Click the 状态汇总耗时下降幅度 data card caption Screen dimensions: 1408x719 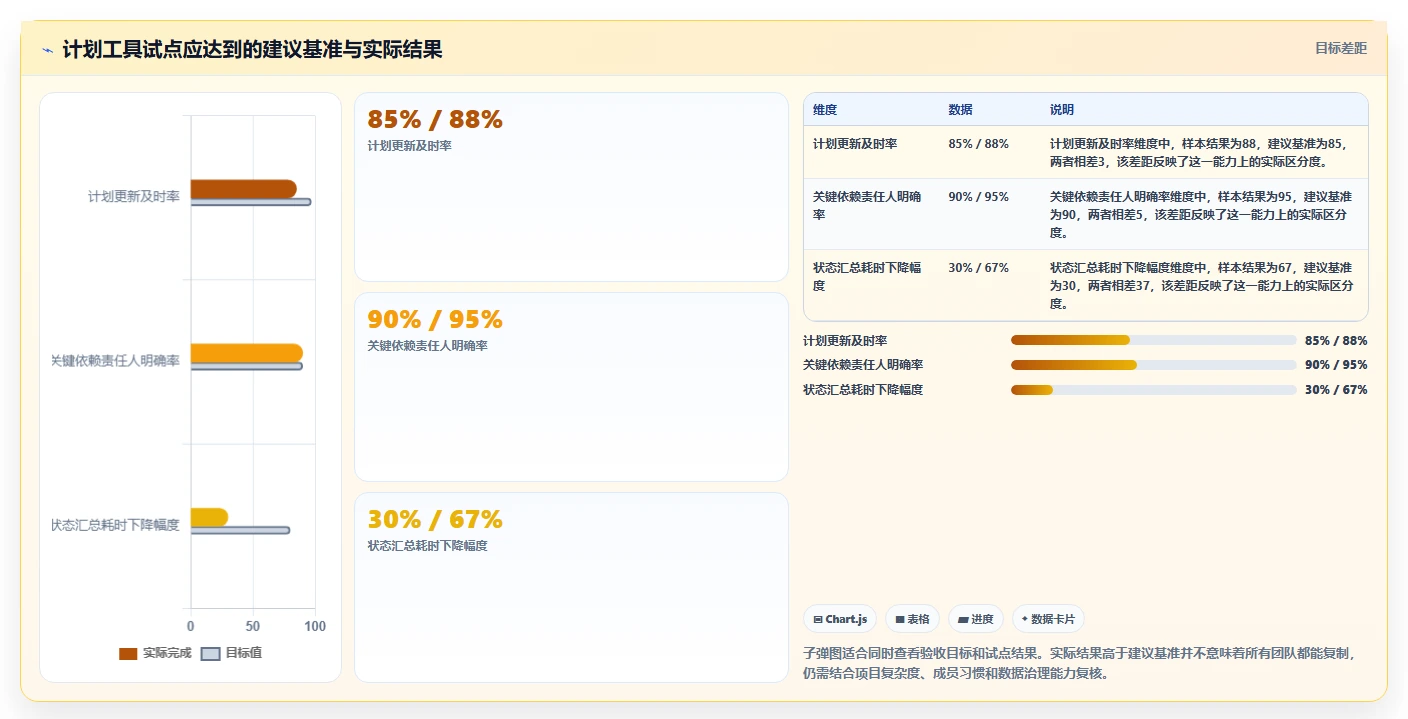[x=427, y=546]
